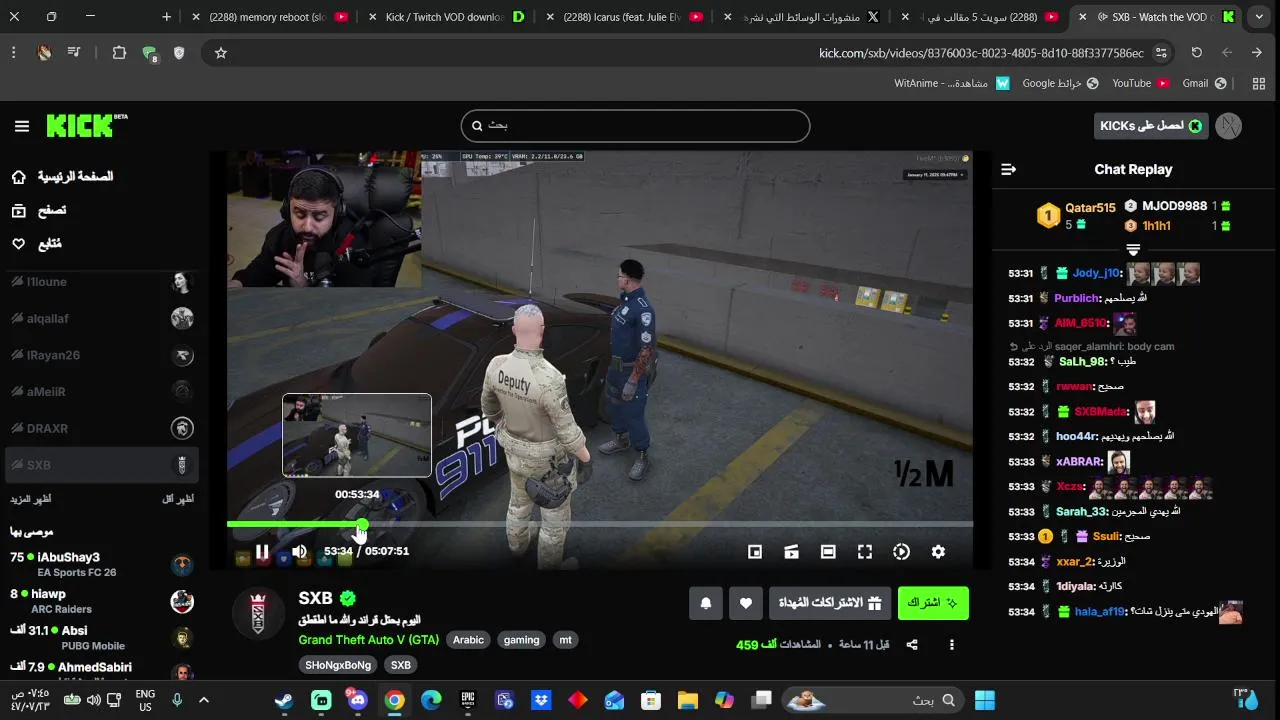The image size is (1280, 720).
Task: Open user profile avatar menu
Action: [1228, 126]
